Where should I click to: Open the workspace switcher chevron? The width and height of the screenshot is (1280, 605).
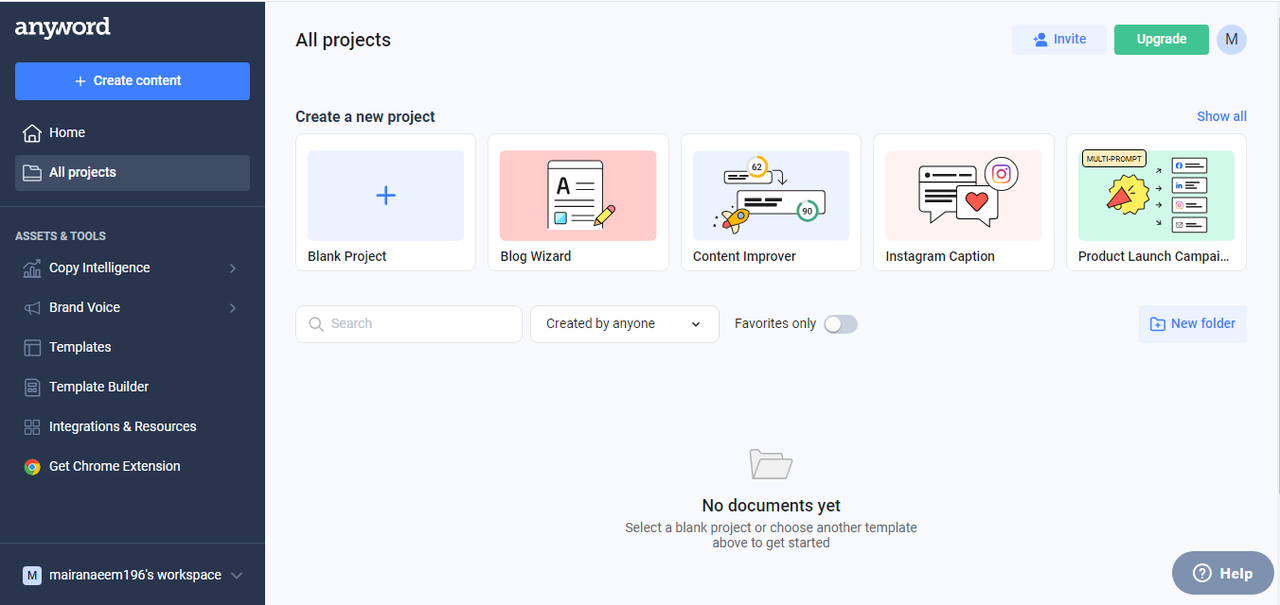click(x=237, y=575)
